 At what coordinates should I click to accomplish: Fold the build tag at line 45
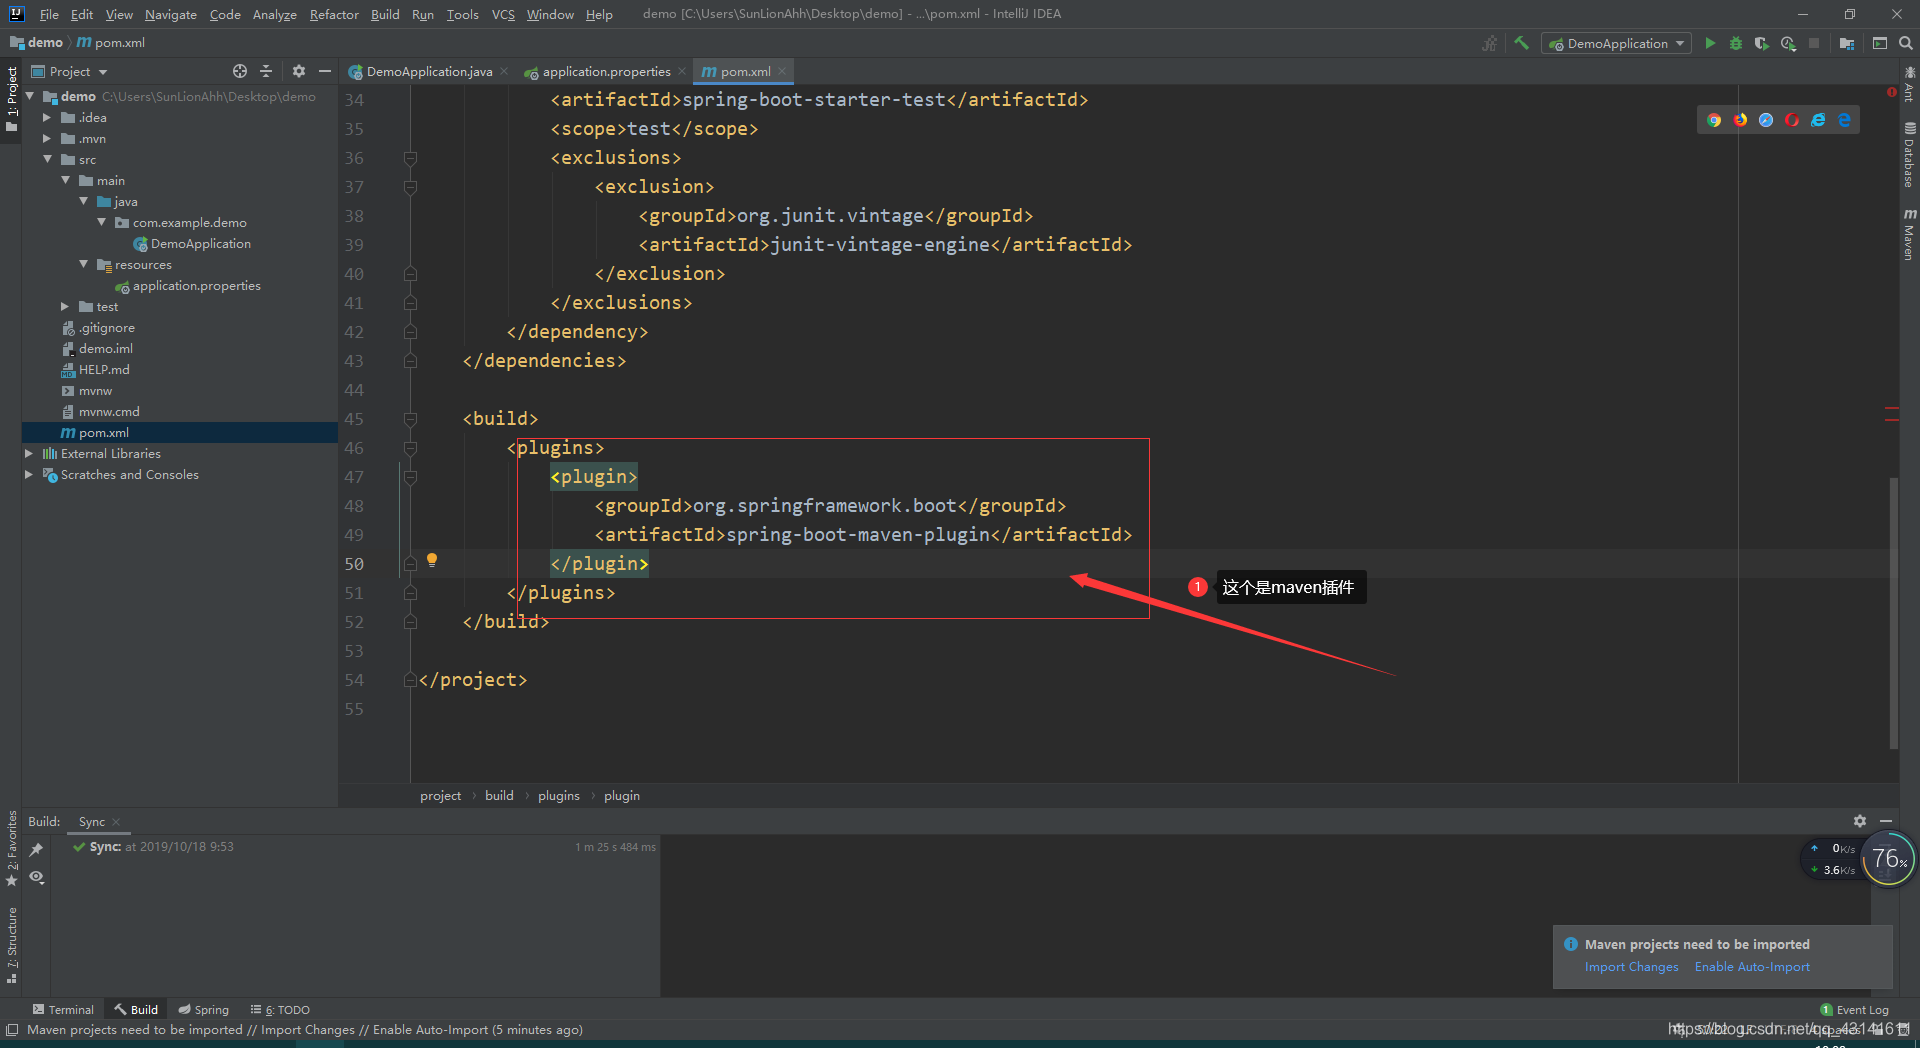pos(410,419)
